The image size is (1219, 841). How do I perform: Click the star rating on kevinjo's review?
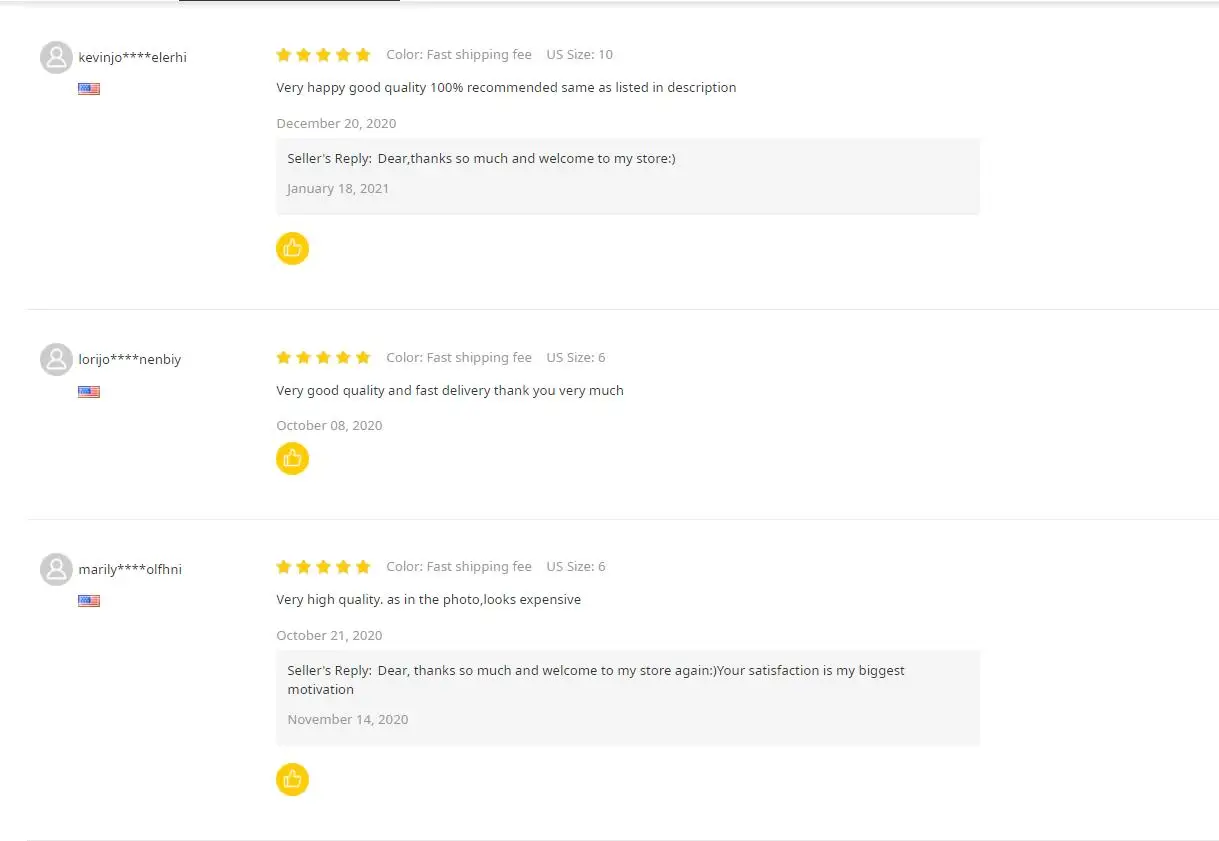tap(323, 55)
